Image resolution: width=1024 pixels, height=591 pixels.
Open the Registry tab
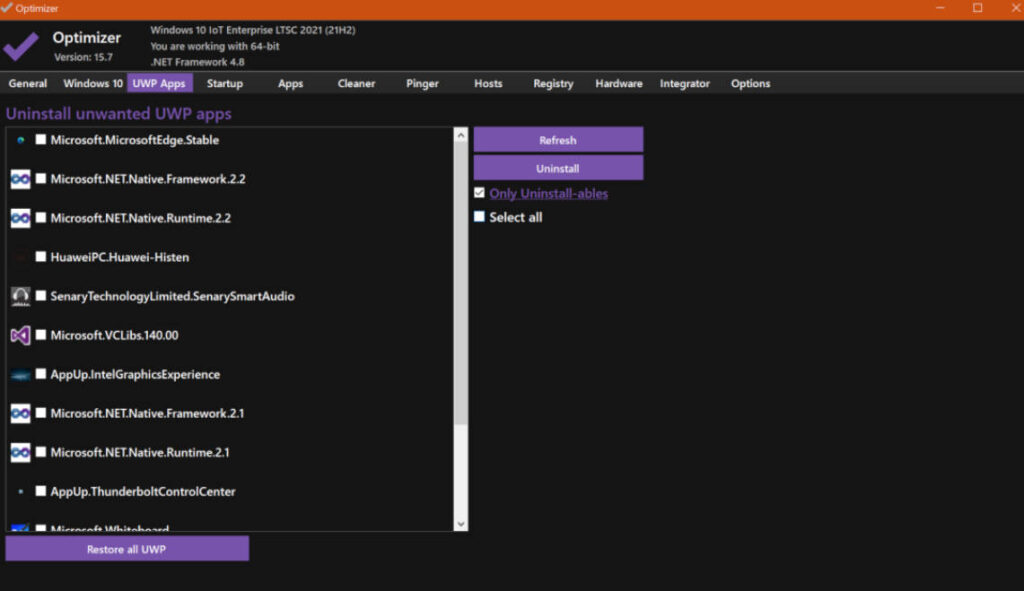[553, 84]
